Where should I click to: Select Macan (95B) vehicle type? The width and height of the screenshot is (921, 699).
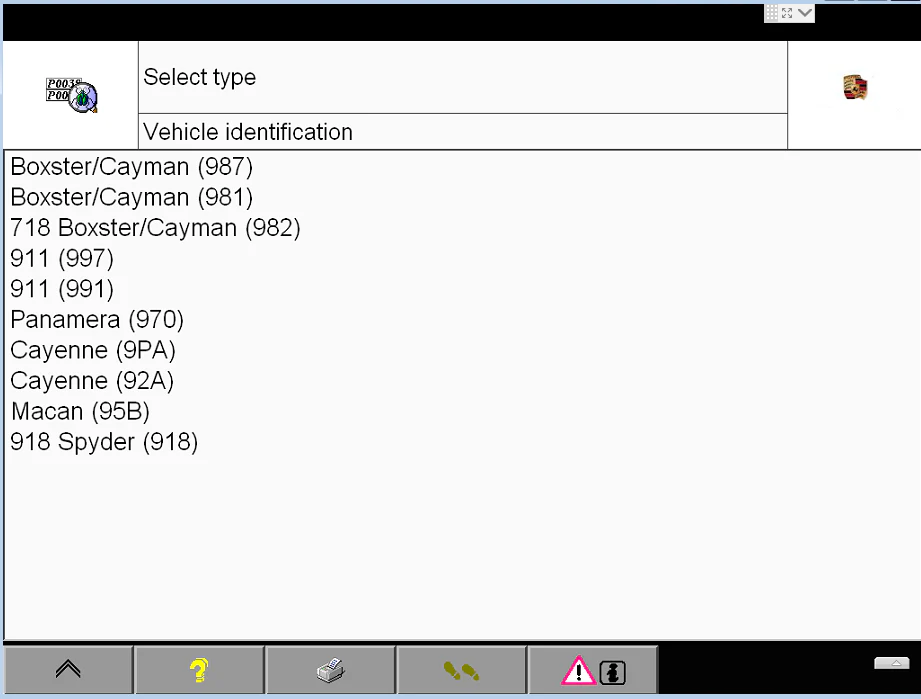pos(80,411)
